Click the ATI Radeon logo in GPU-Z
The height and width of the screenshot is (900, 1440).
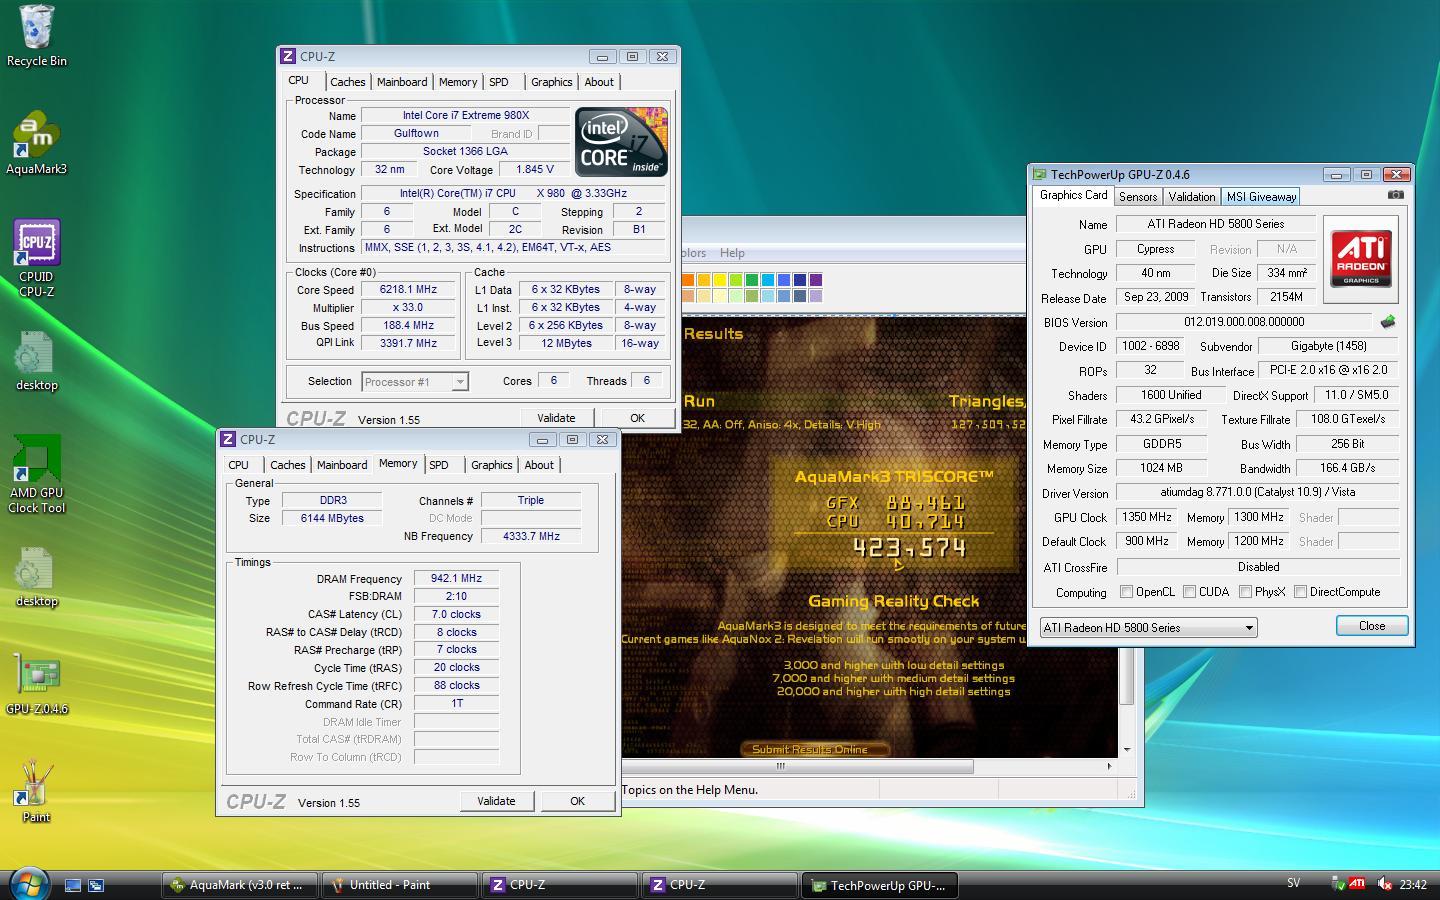pos(1361,259)
